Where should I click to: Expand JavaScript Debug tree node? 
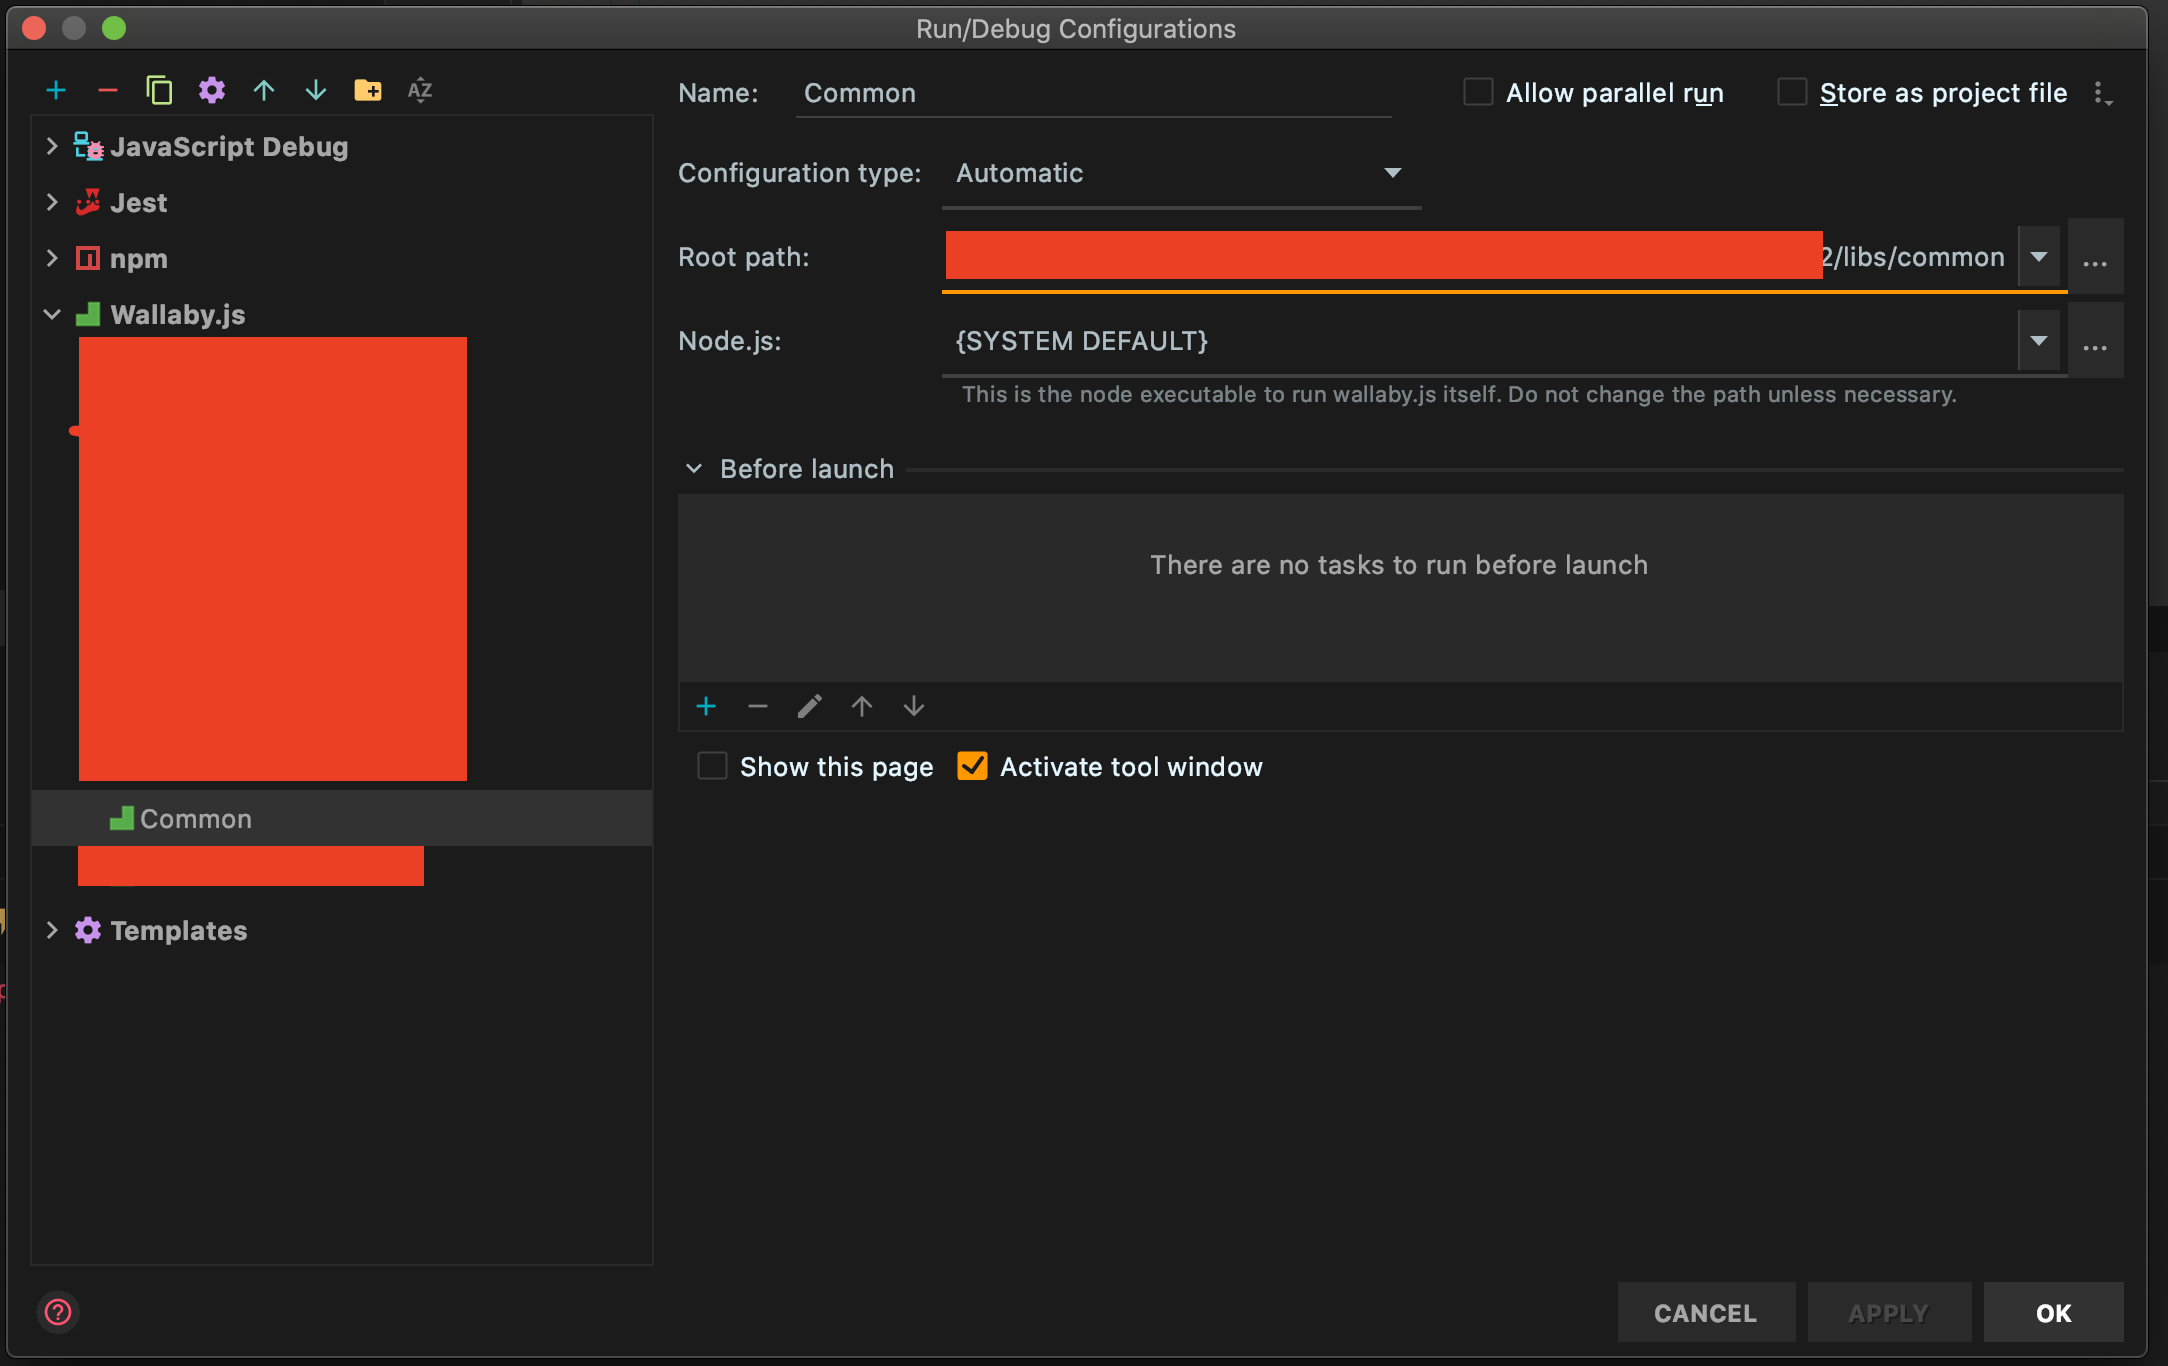(52, 146)
